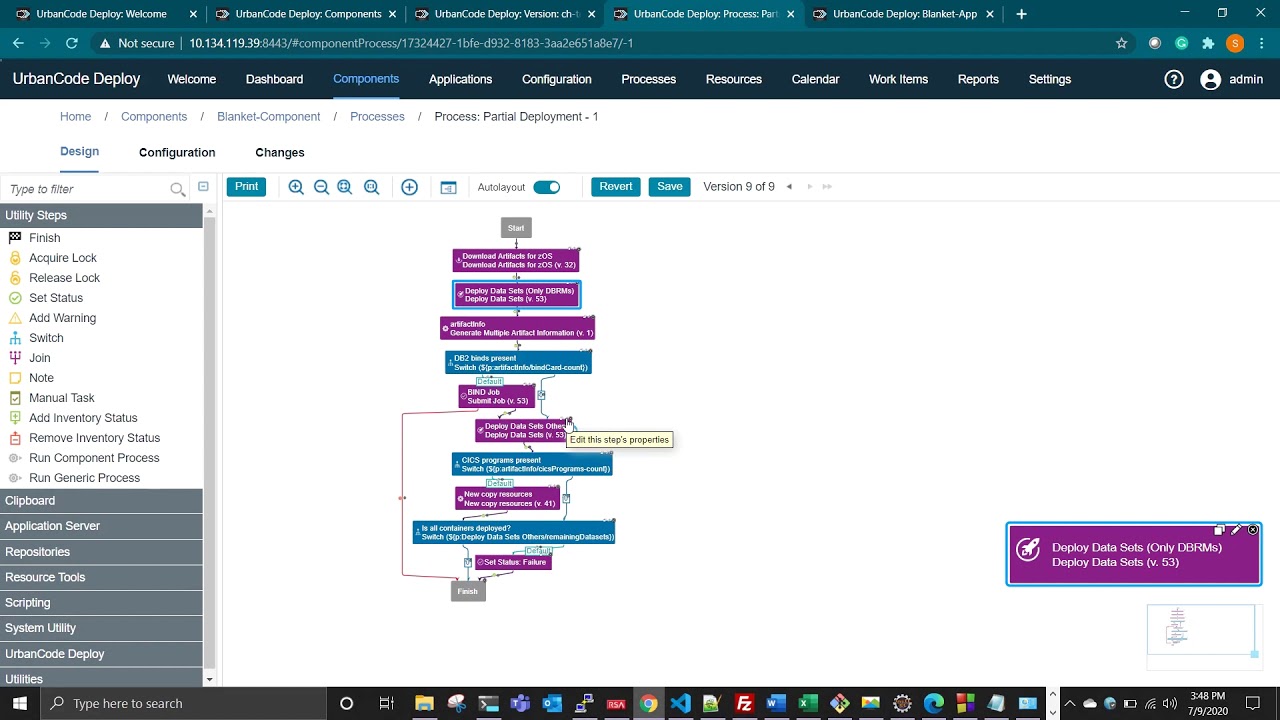Click the Revert button

pos(616,187)
